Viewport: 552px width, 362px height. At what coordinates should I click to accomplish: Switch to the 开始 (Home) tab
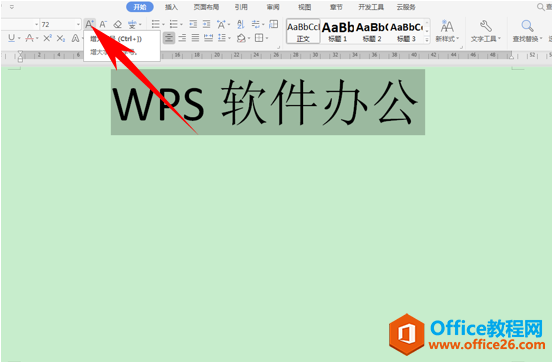(140, 7)
